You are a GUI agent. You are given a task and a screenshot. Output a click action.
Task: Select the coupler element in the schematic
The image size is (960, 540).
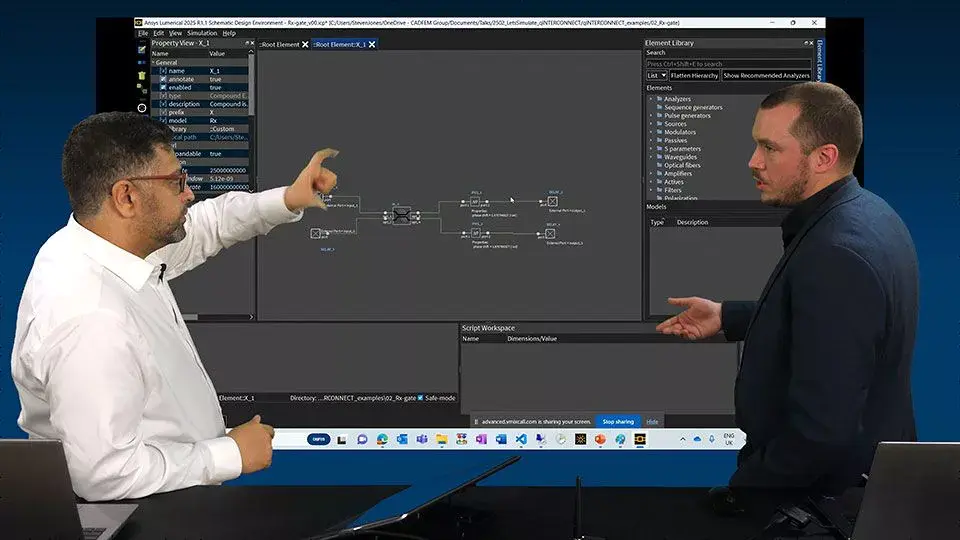(x=402, y=216)
